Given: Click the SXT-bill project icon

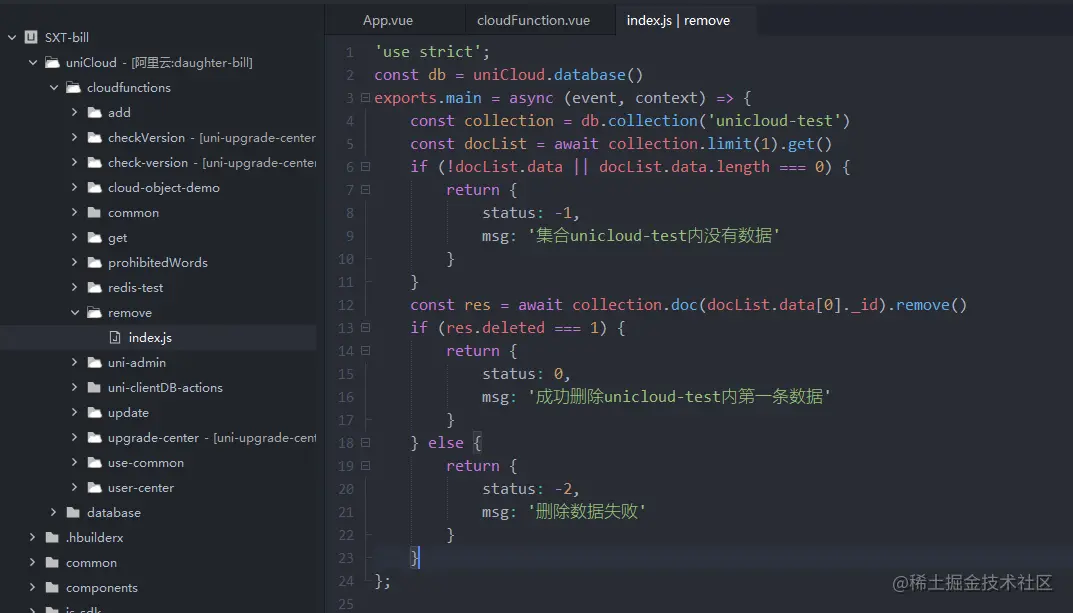Looking at the screenshot, I should tap(31, 38).
